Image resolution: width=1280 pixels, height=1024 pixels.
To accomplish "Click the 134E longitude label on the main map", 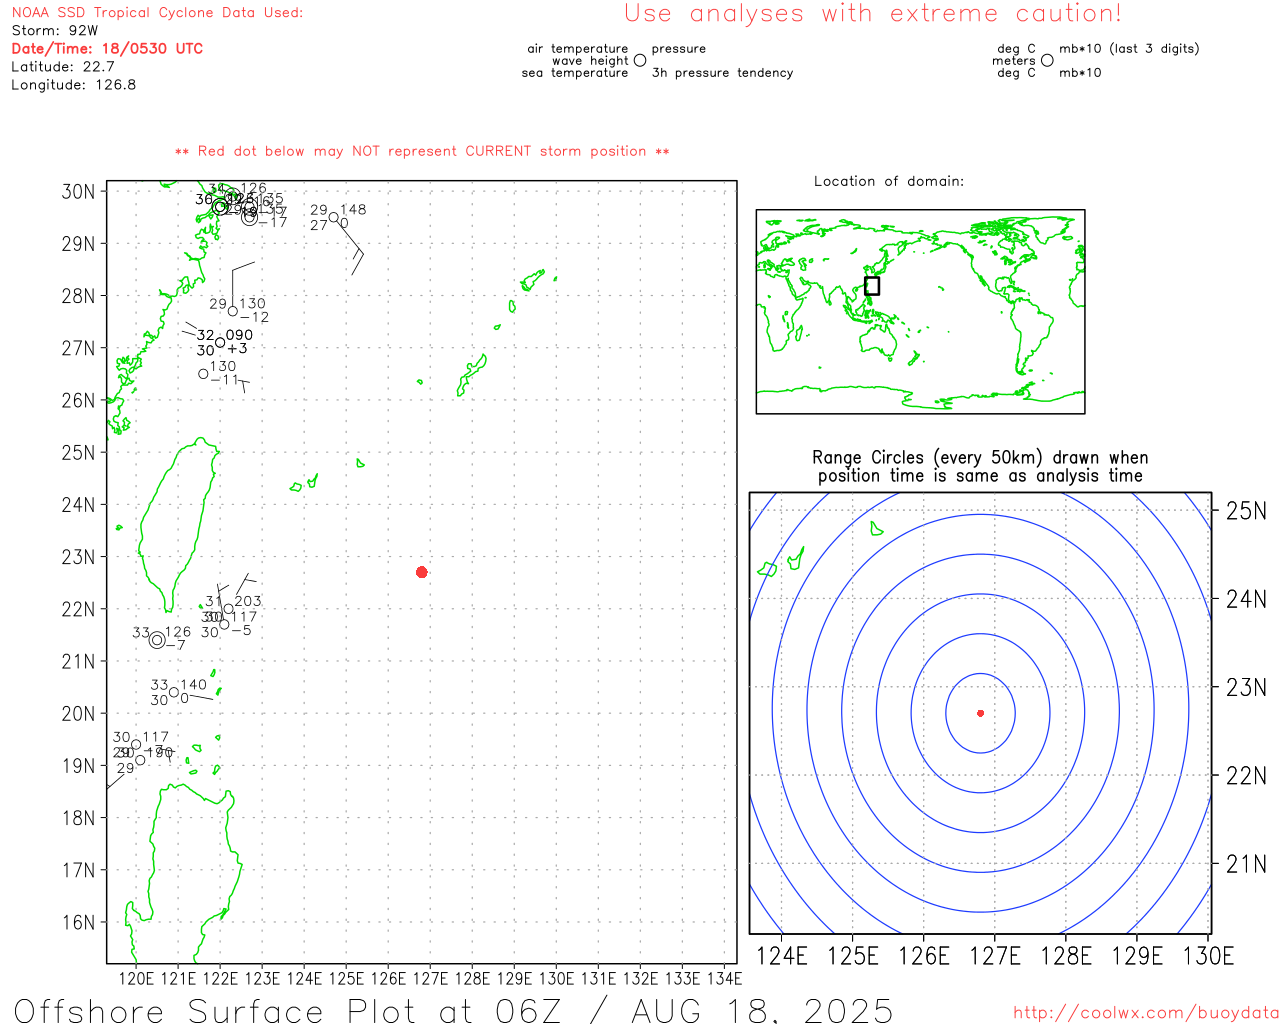I will point(725,978).
